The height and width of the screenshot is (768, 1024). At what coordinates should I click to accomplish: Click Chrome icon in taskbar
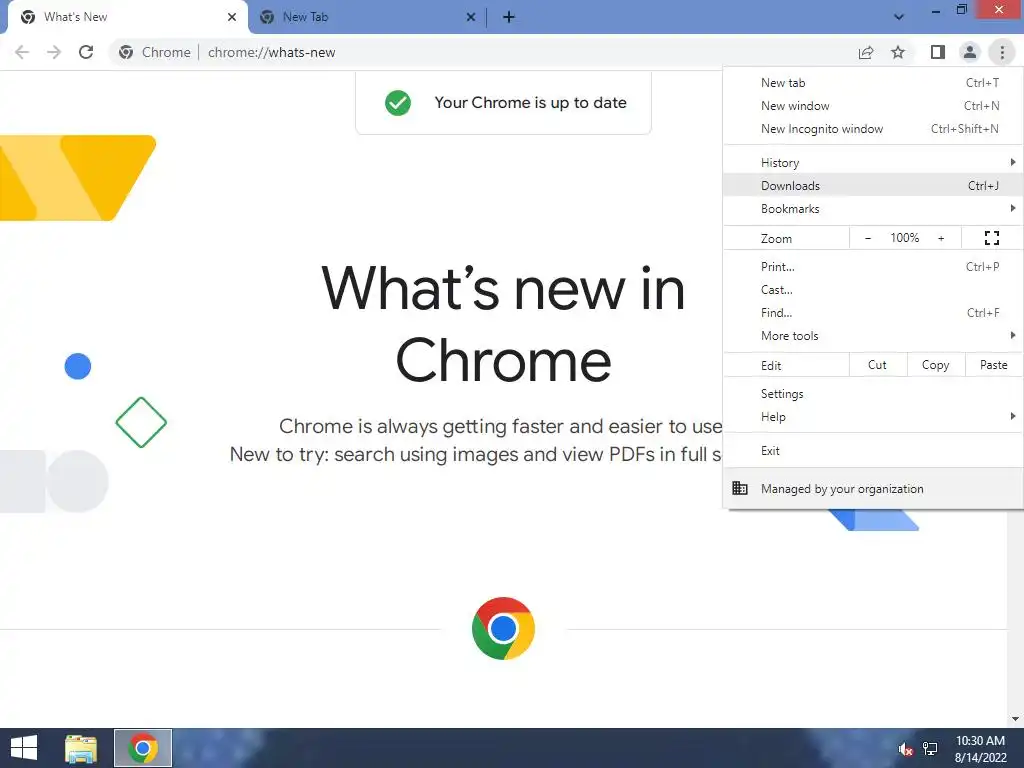(x=143, y=748)
